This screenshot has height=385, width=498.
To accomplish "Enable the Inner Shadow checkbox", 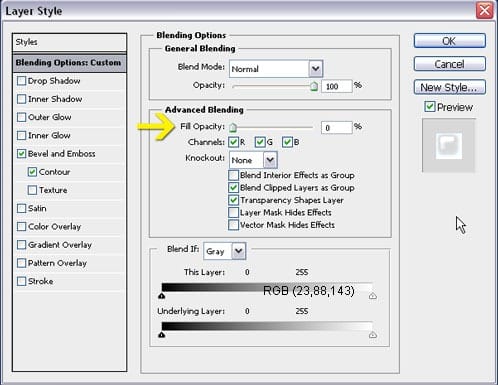I will pos(21,99).
